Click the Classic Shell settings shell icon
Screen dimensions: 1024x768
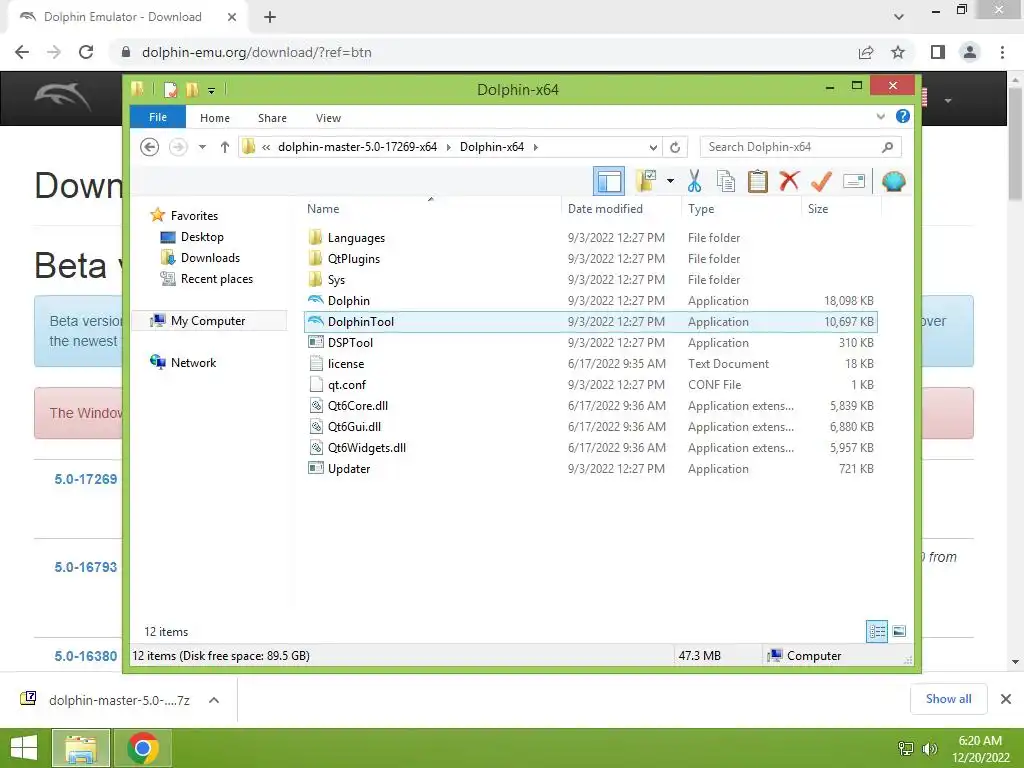[x=893, y=182]
